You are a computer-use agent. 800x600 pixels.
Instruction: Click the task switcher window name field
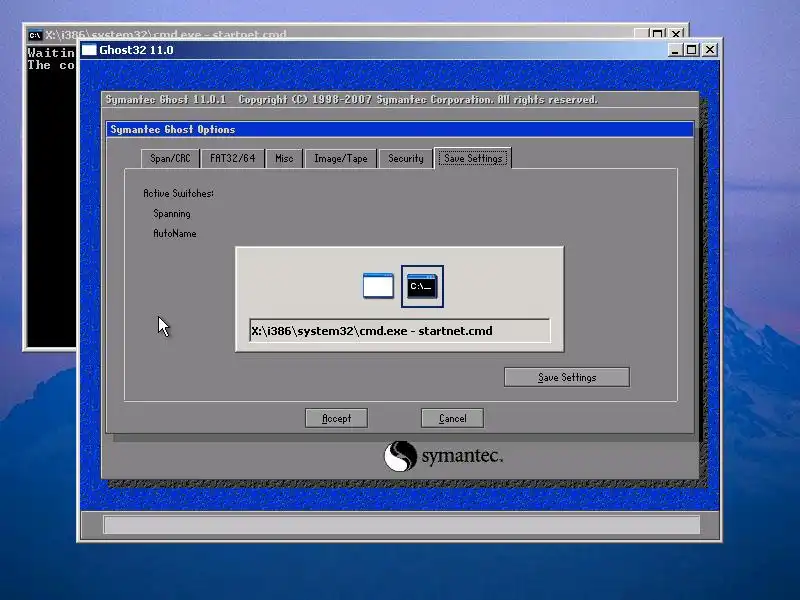[x=399, y=331]
